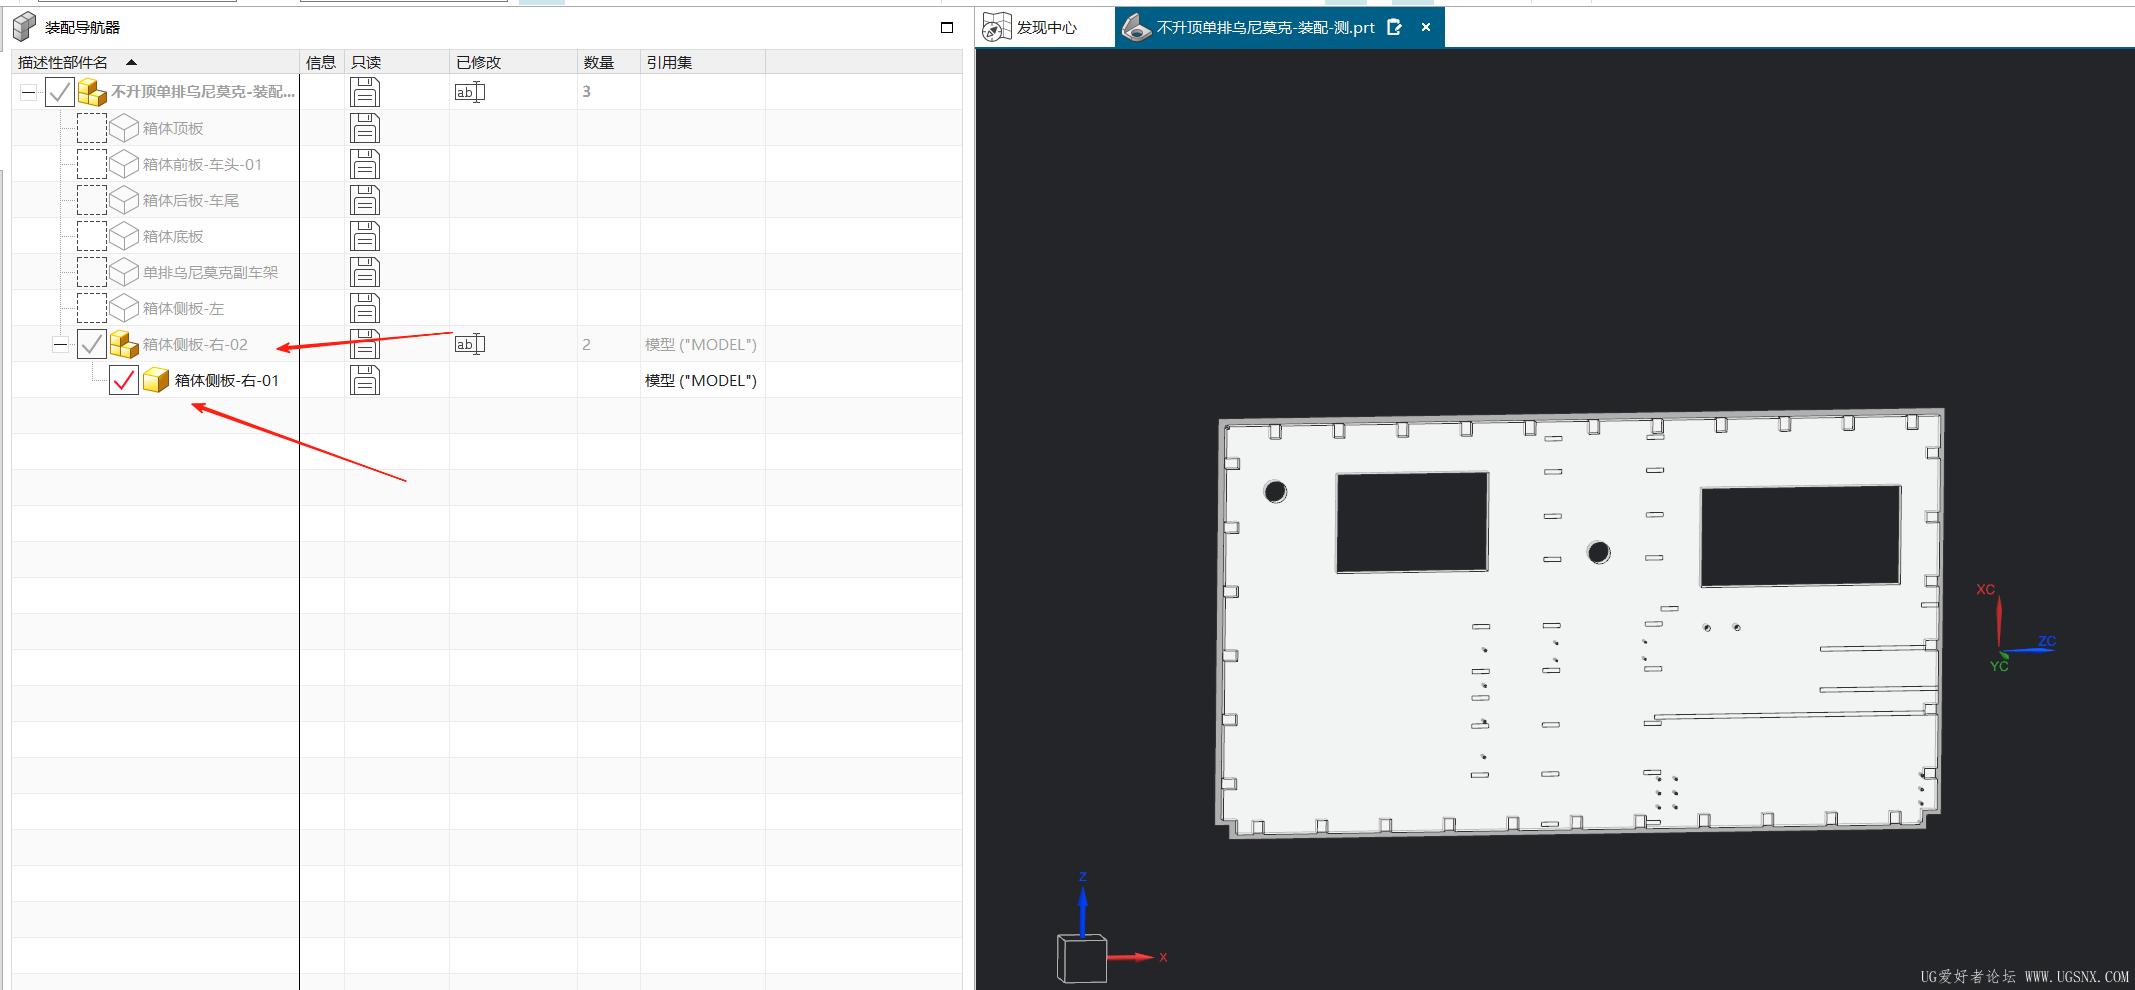Click the Assembly Navigator (装配导航器) panel icon
Viewport: 2135px width, 990px height.
coord(25,27)
